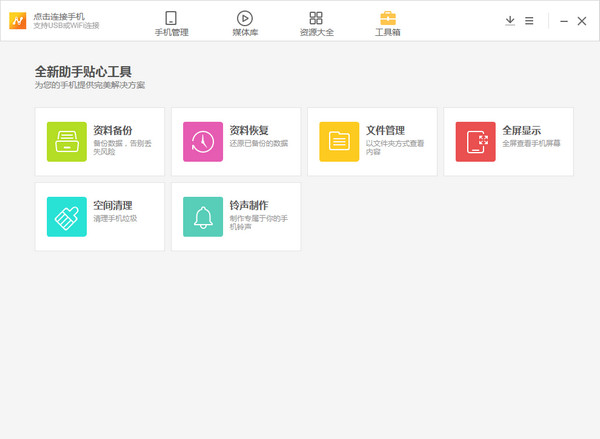Click the 以文件夹方式查看内容 description
This screenshot has width=600, height=439.
tap(395, 148)
